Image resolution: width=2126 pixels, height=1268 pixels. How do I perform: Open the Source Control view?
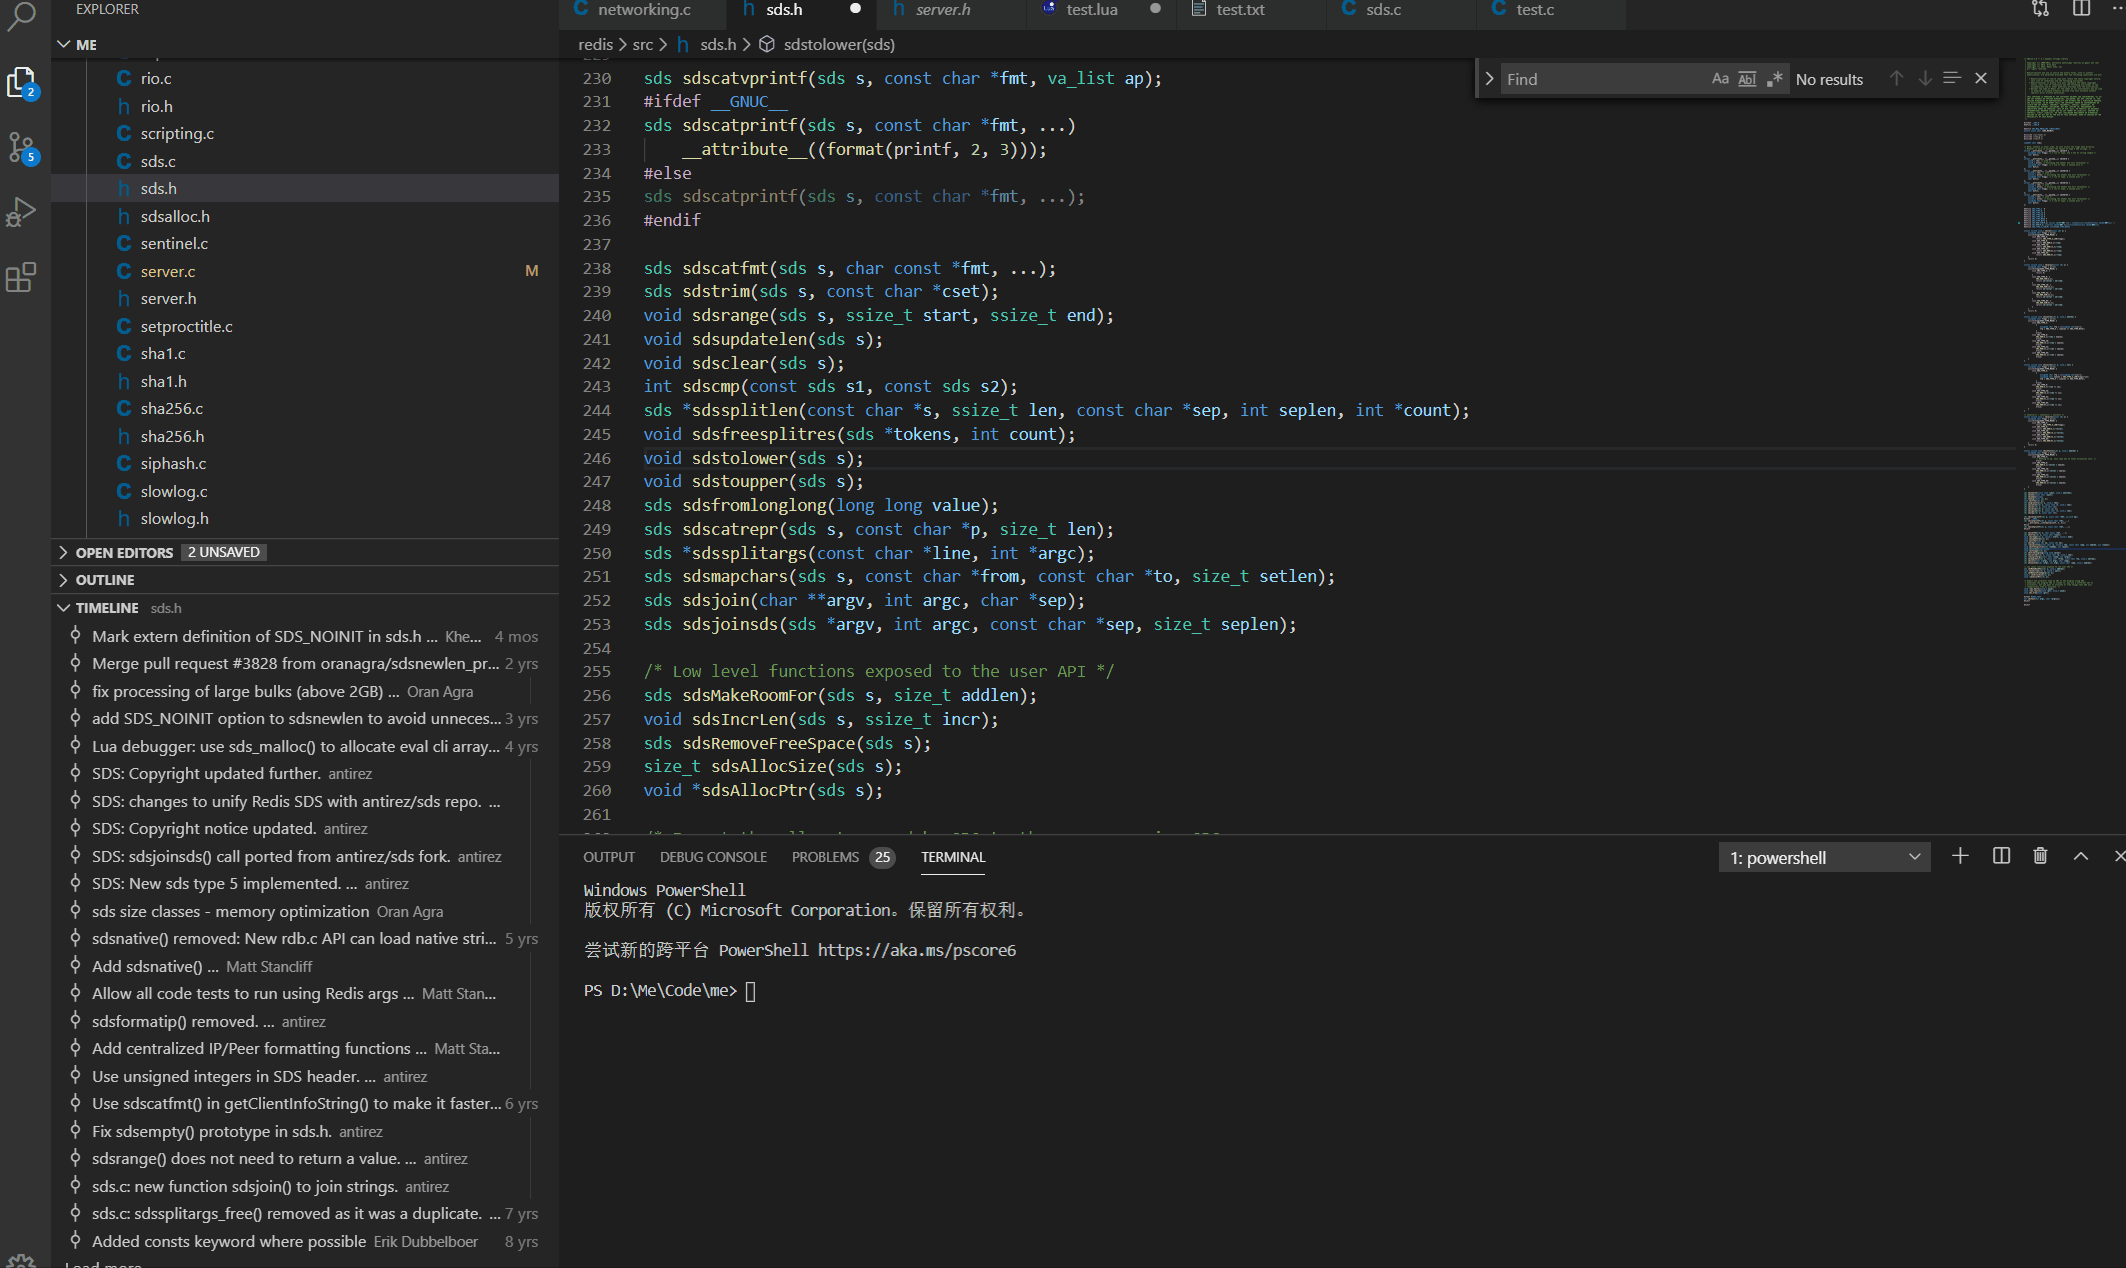click(22, 147)
